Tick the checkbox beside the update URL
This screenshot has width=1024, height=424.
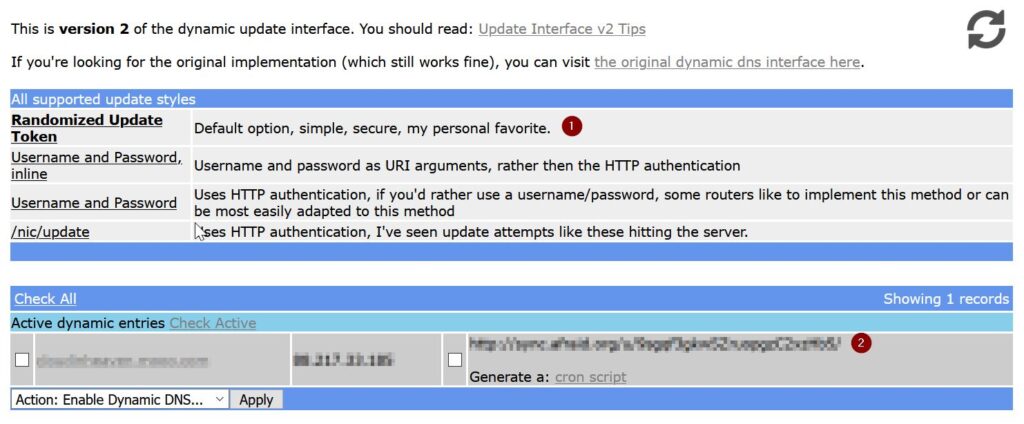tap(455, 360)
